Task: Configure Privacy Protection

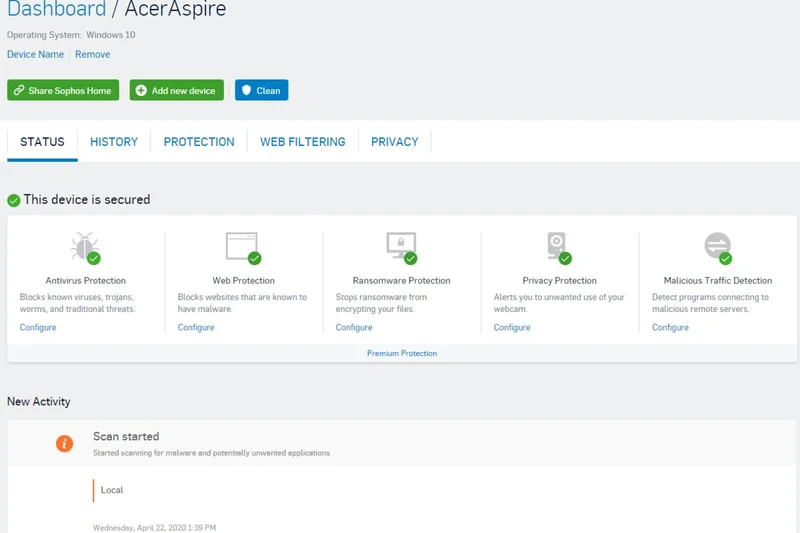Action: [x=512, y=327]
